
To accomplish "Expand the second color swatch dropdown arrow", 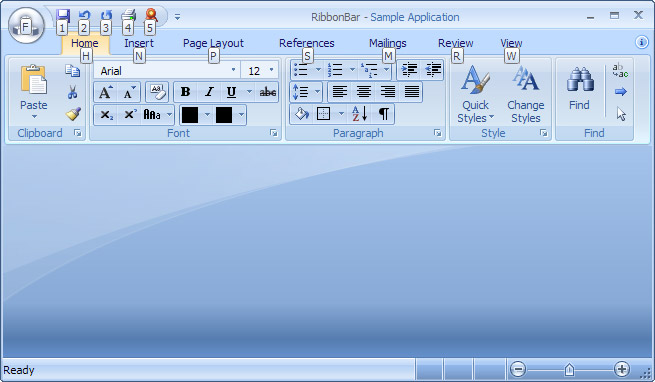I will click(x=241, y=115).
